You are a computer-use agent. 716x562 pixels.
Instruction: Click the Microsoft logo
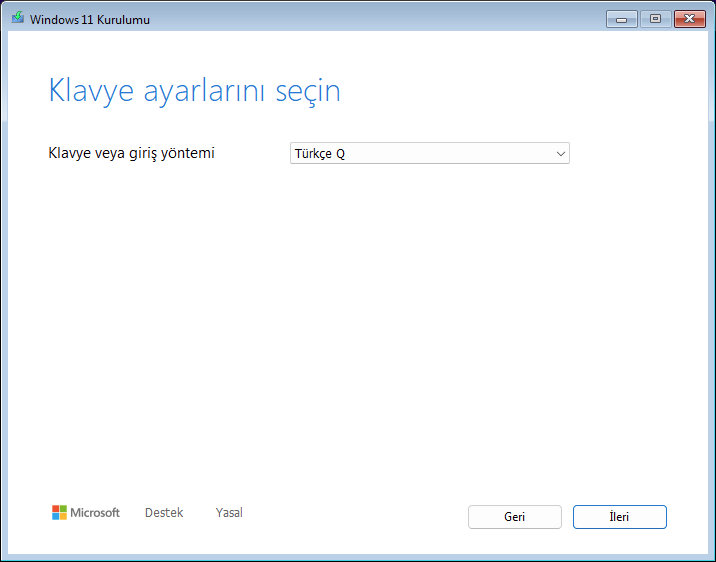tap(86, 513)
